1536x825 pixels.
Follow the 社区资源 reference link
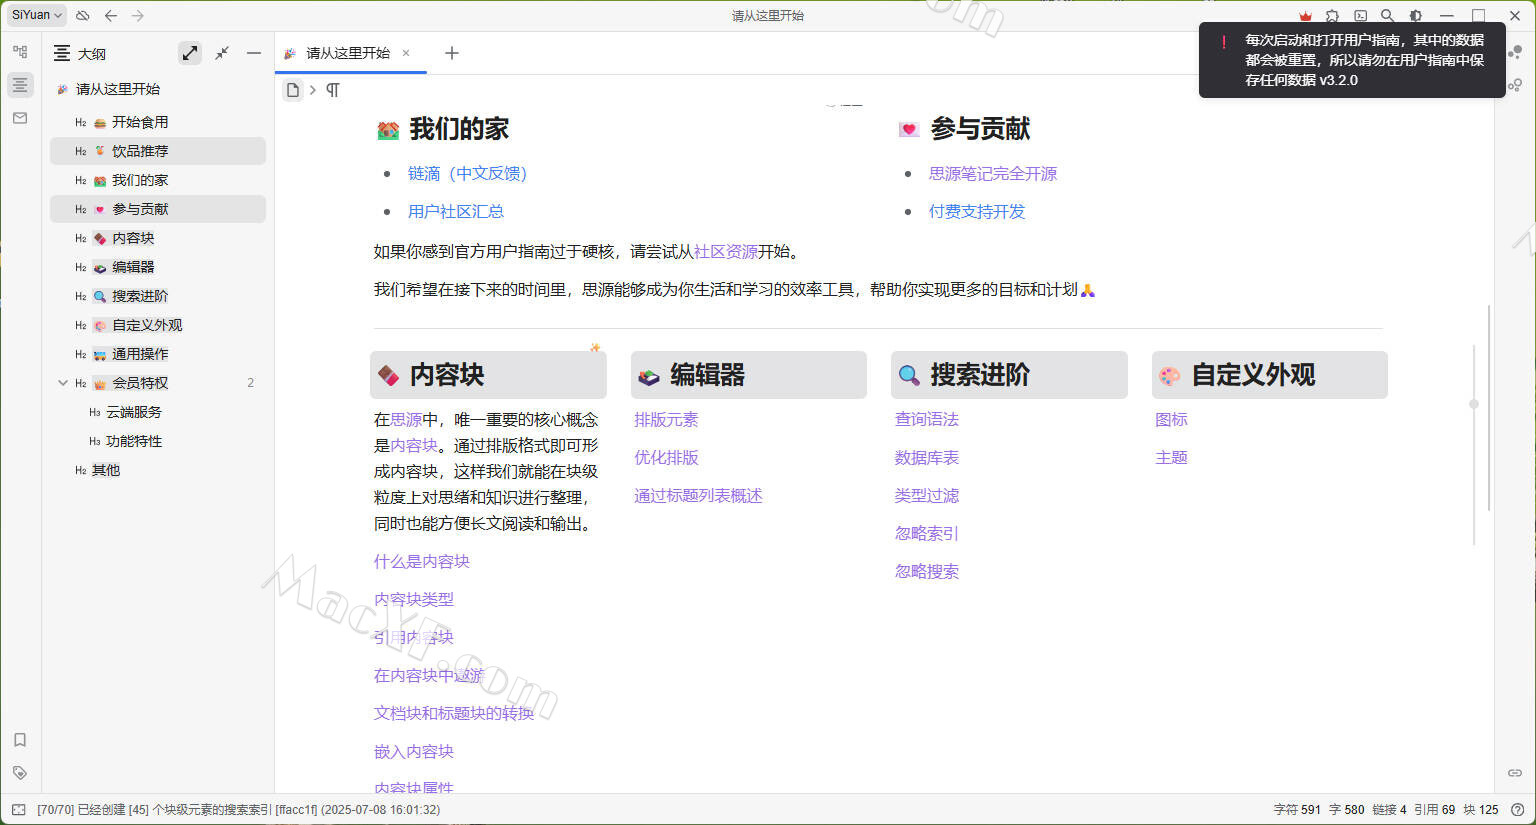[x=726, y=252]
